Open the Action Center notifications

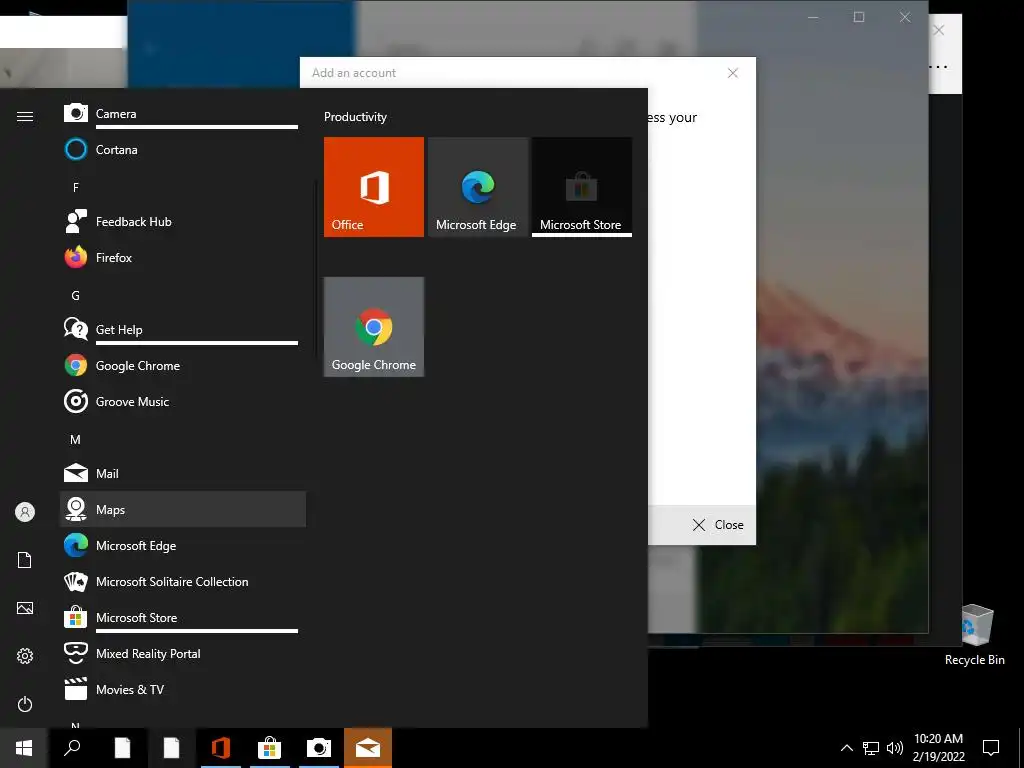tap(991, 748)
